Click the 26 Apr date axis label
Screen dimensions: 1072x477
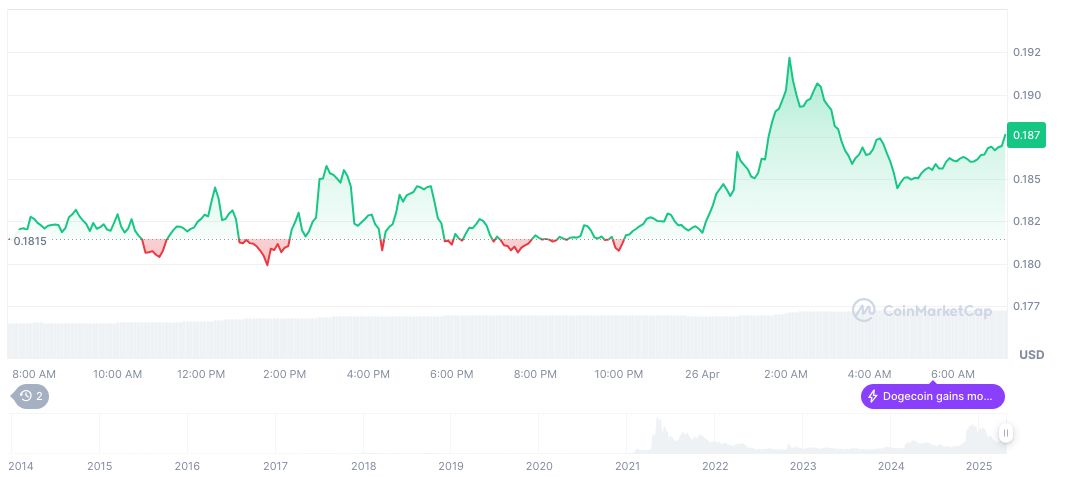[702, 374]
